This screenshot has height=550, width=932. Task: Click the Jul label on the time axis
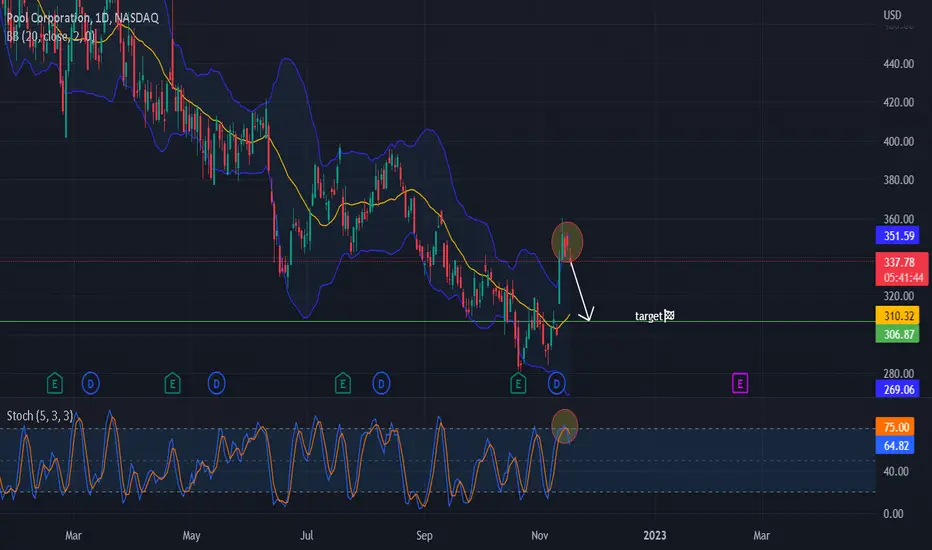(x=307, y=536)
